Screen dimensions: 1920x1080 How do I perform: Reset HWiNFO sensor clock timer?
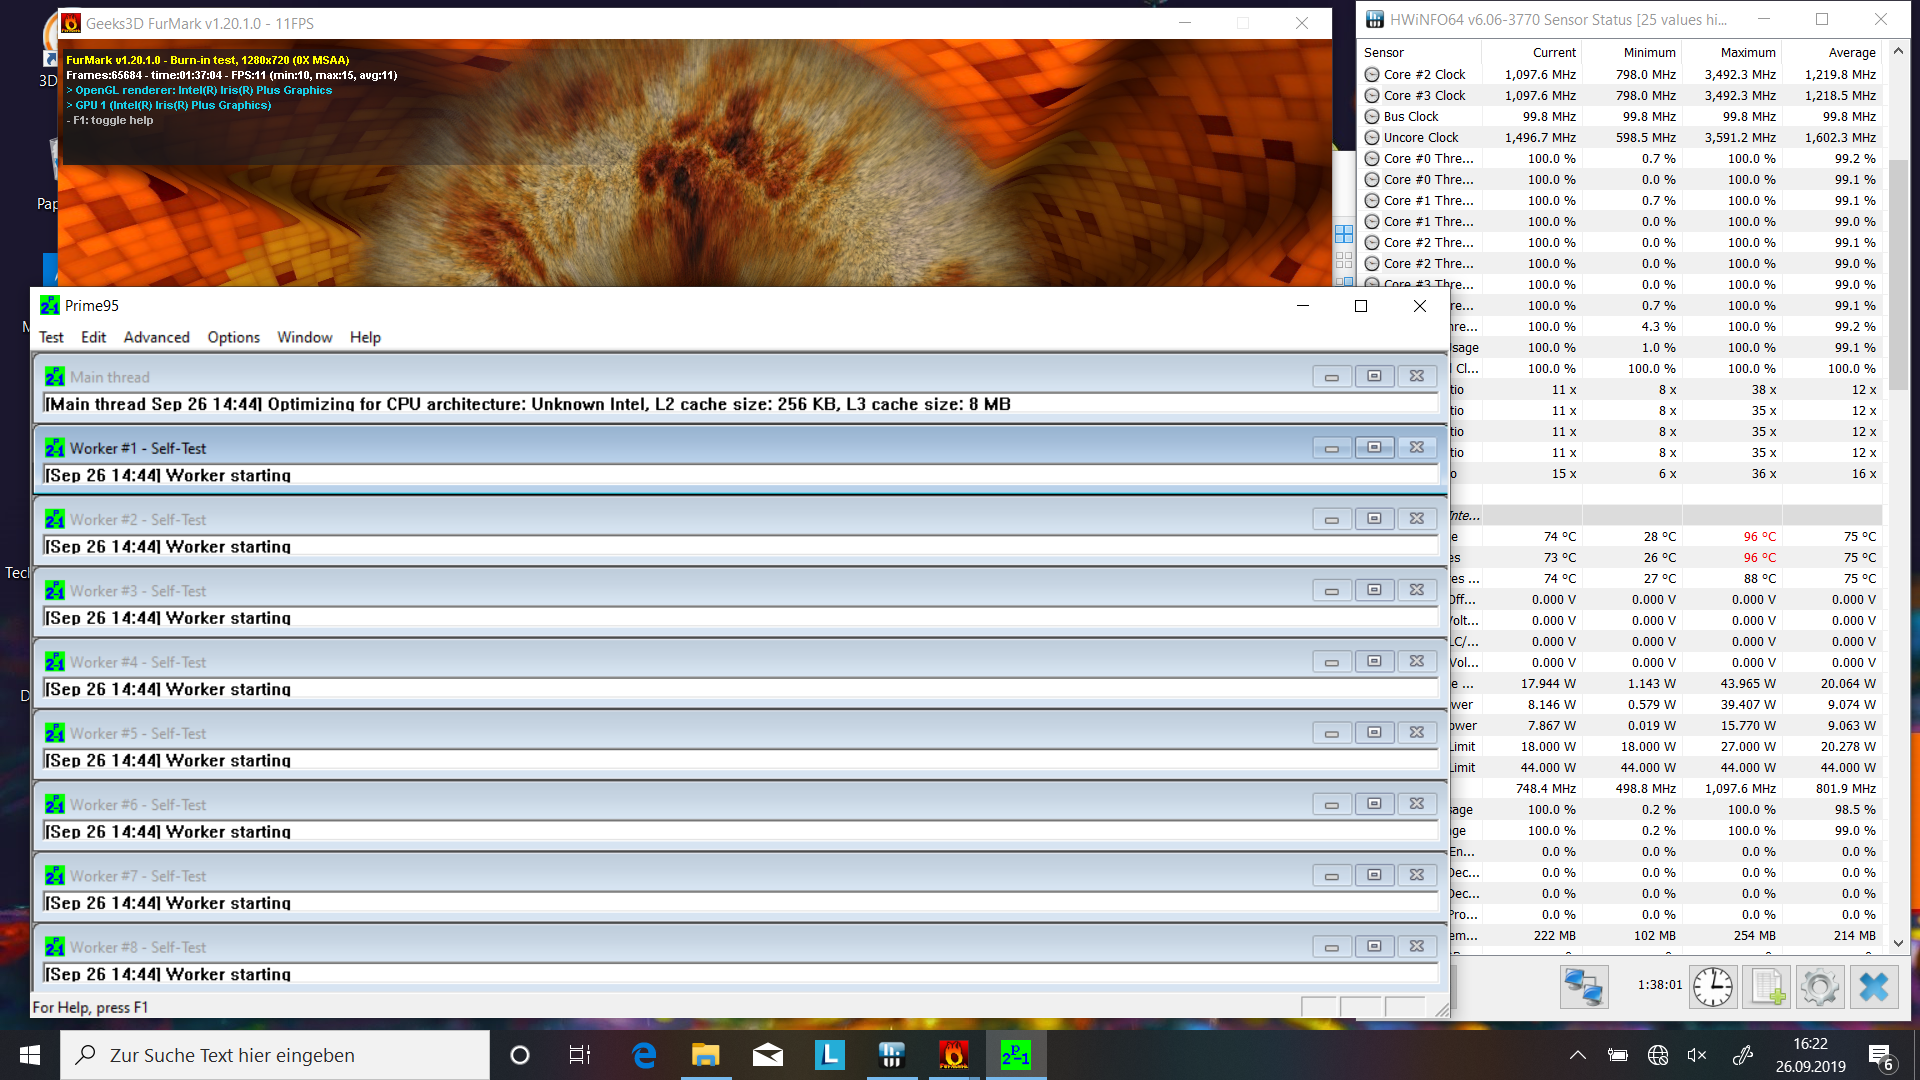tap(1713, 987)
